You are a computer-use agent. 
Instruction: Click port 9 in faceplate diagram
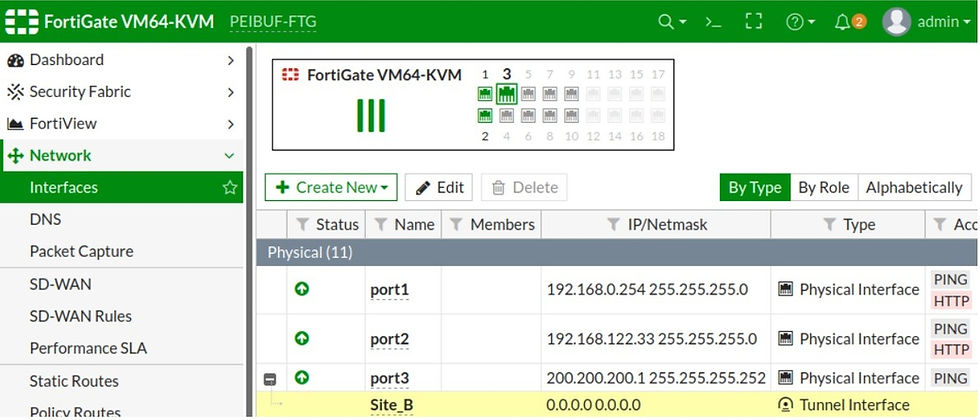point(571,94)
